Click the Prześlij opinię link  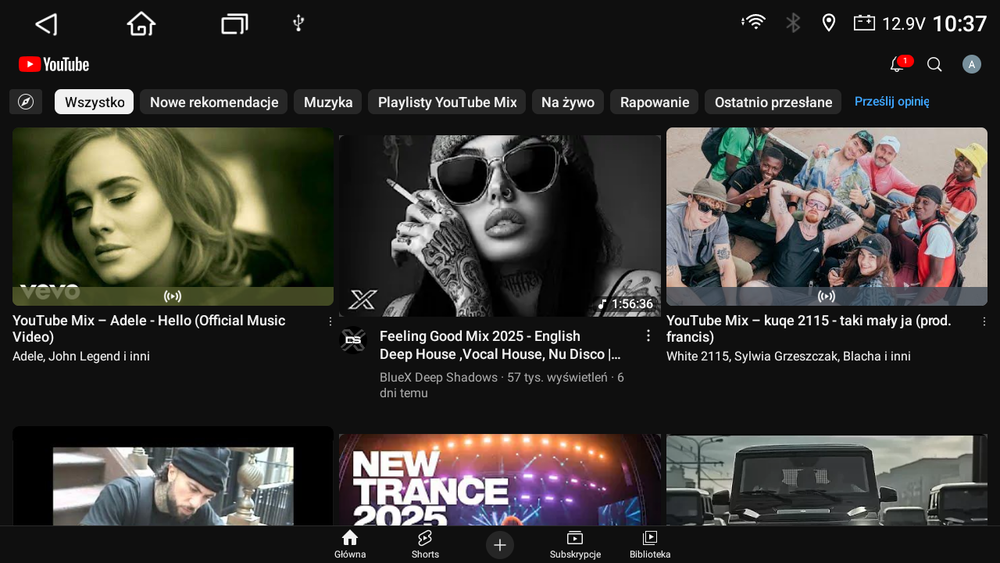pos(892,101)
